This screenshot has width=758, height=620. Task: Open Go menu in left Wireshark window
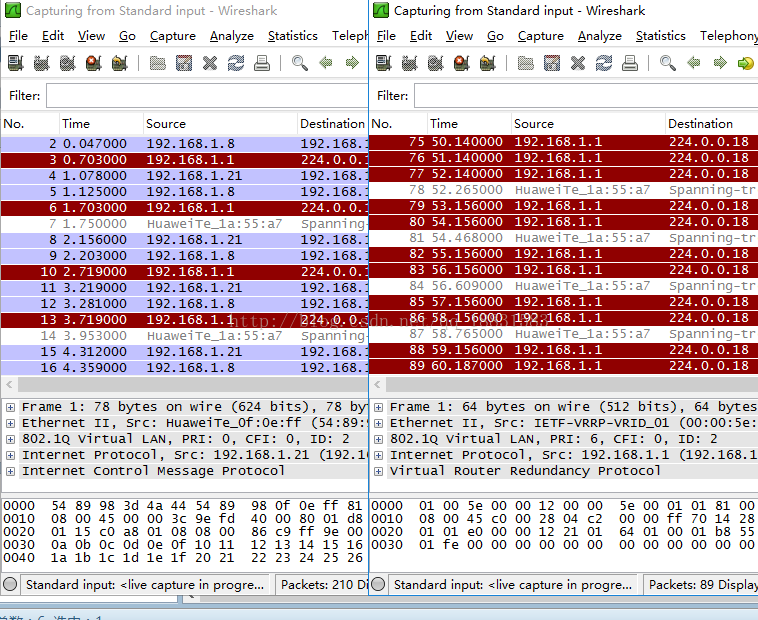[x=127, y=36]
